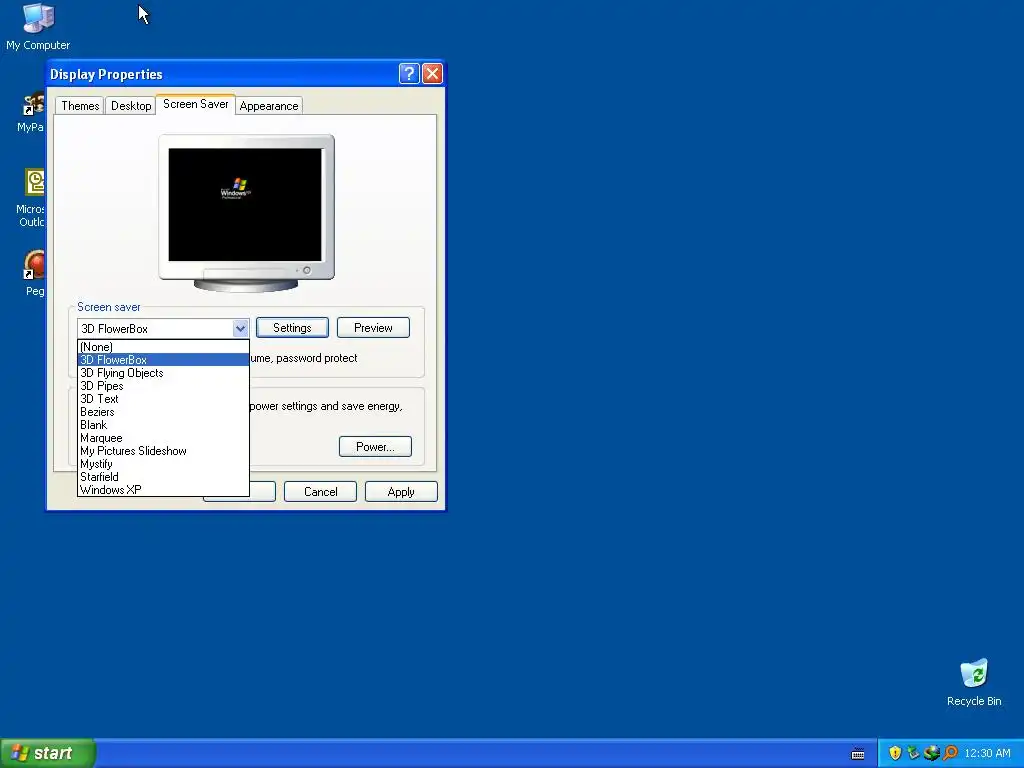This screenshot has height=768, width=1024.
Task: Select Mystify screen saver
Action: point(163,464)
